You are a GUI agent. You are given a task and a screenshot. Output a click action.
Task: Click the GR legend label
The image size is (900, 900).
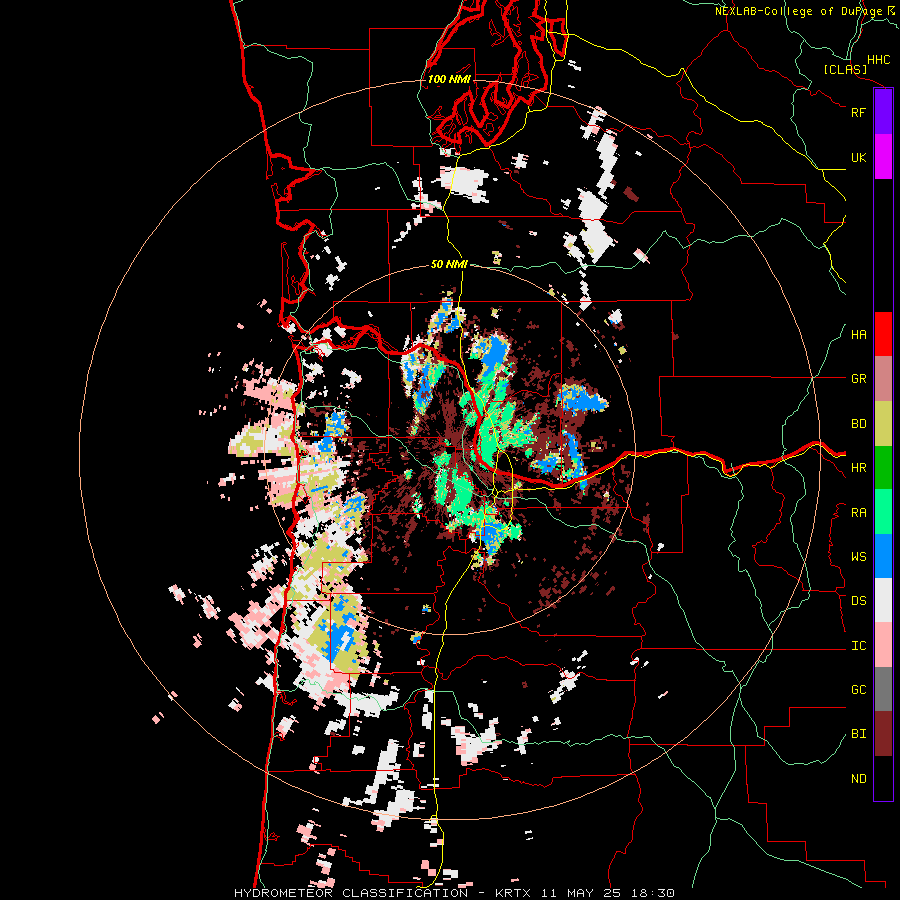tap(858, 379)
